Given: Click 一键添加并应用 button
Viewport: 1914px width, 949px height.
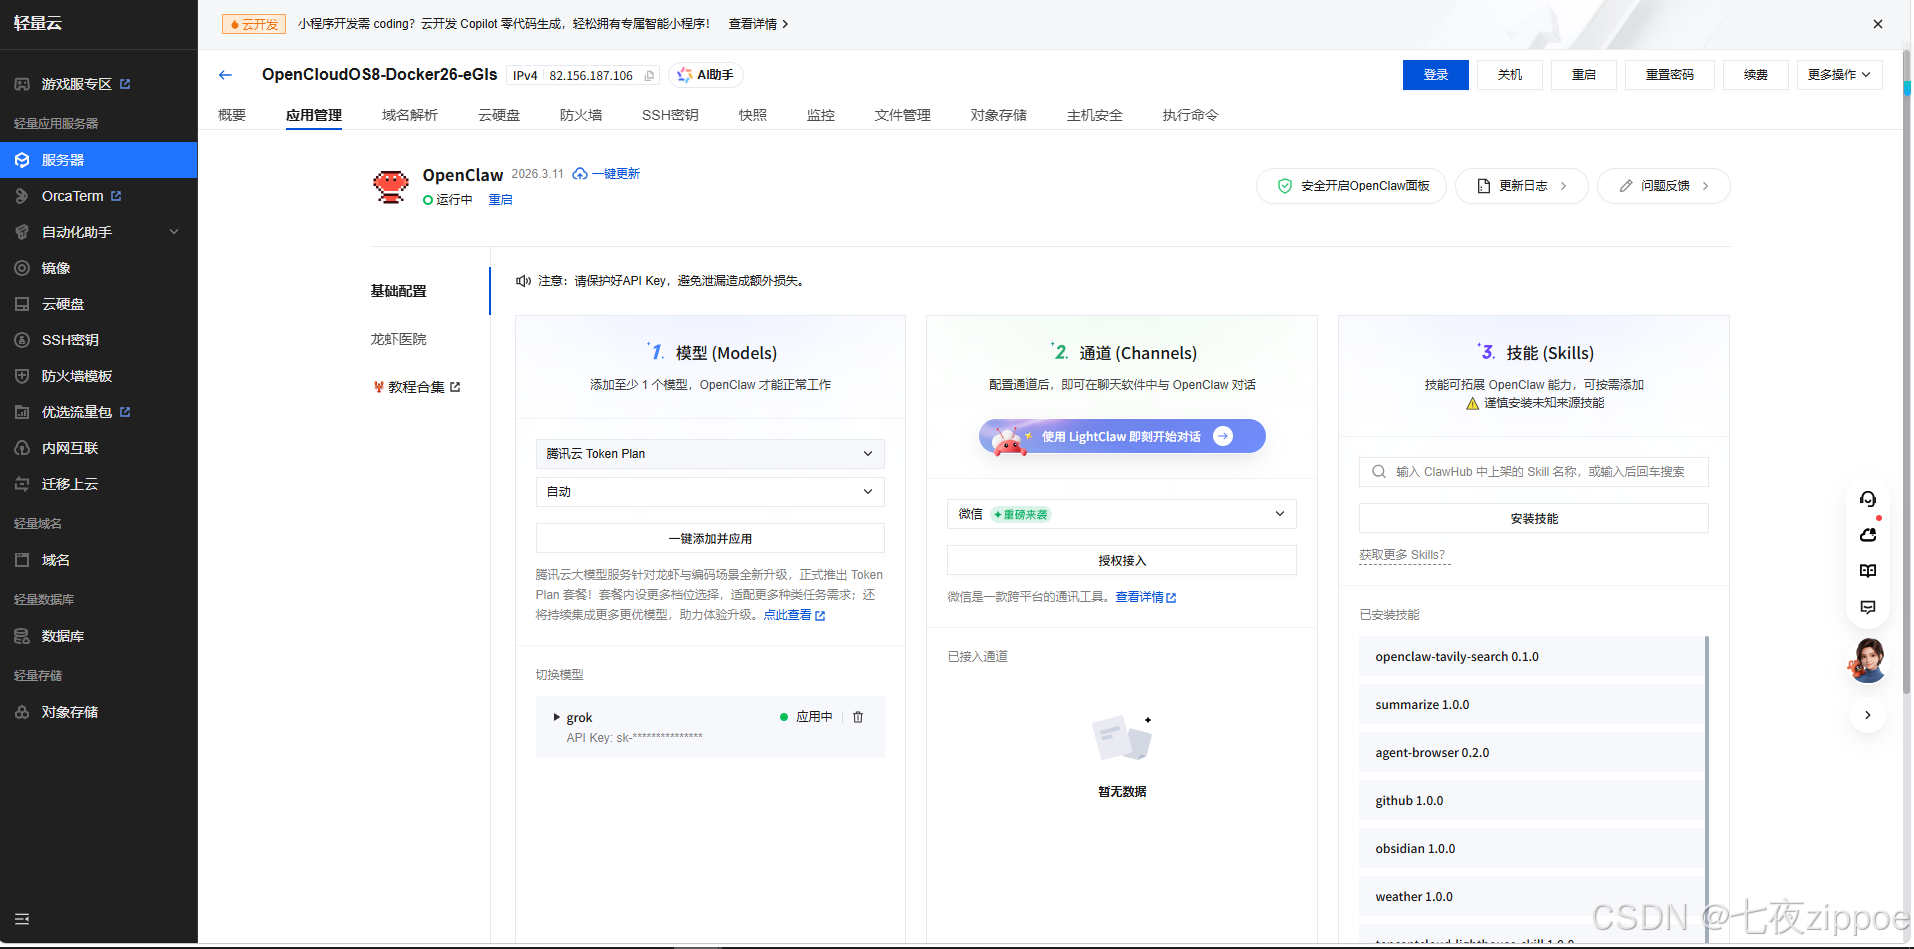Looking at the screenshot, I should (710, 538).
